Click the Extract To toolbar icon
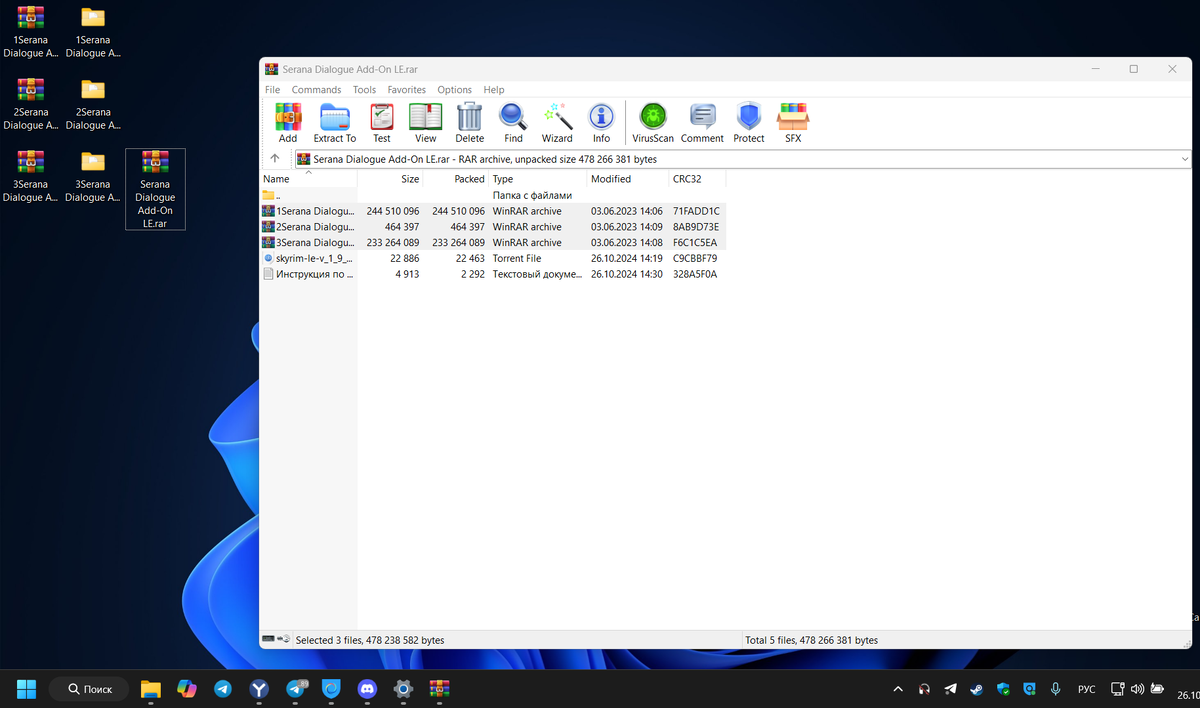The width and height of the screenshot is (1200, 708). pyautogui.click(x=335, y=122)
